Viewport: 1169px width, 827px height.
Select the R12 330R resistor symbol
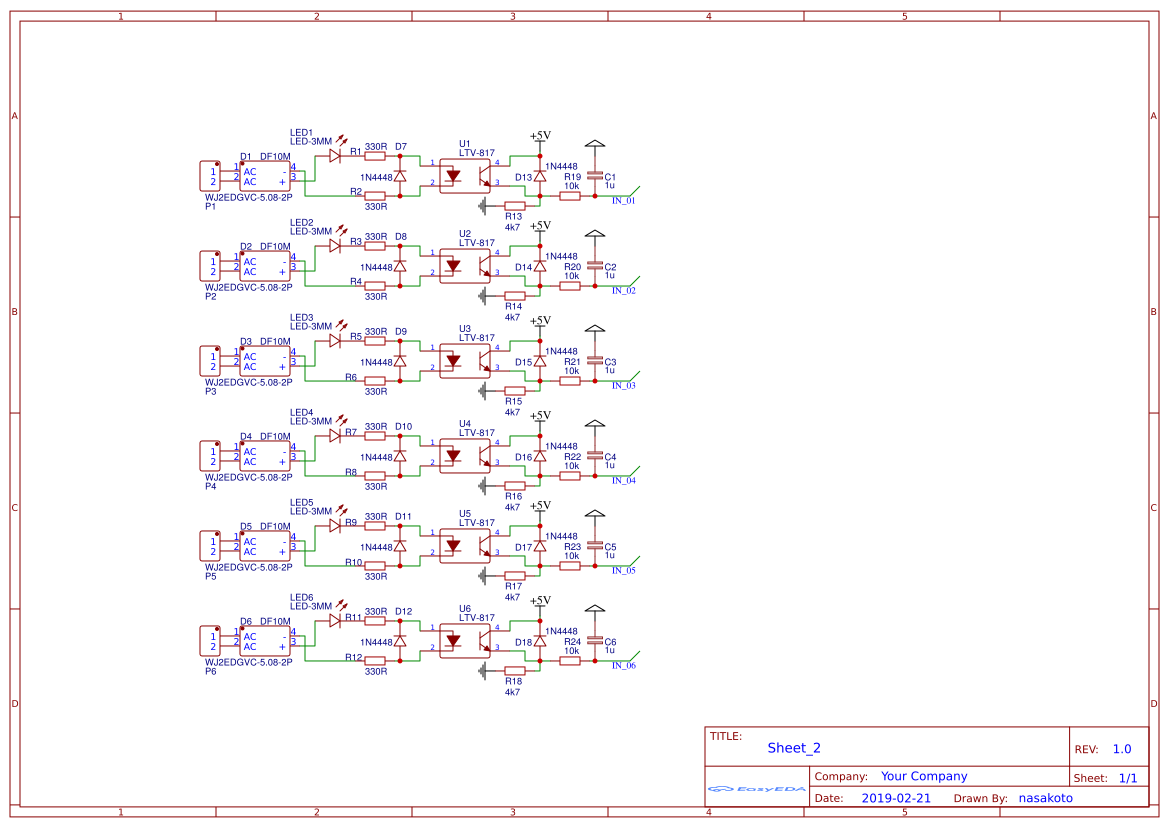click(x=375, y=662)
